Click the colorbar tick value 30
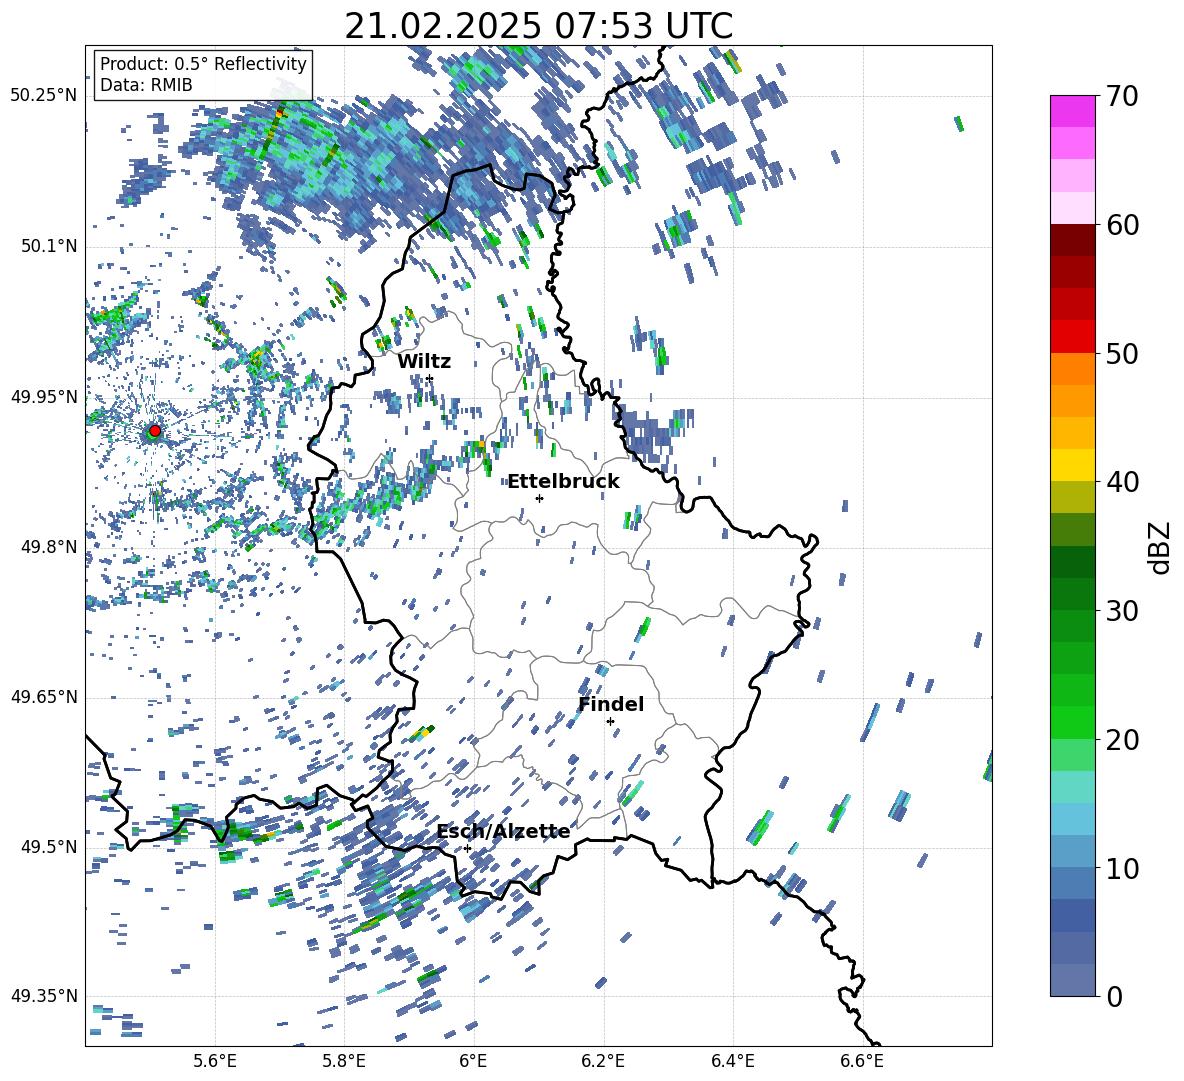Image resolution: width=1184 pixels, height=1081 pixels. [1122, 611]
